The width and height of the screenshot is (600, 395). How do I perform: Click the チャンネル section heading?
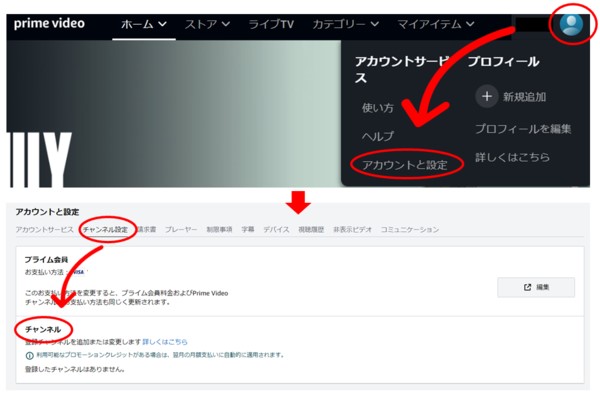pos(43,329)
